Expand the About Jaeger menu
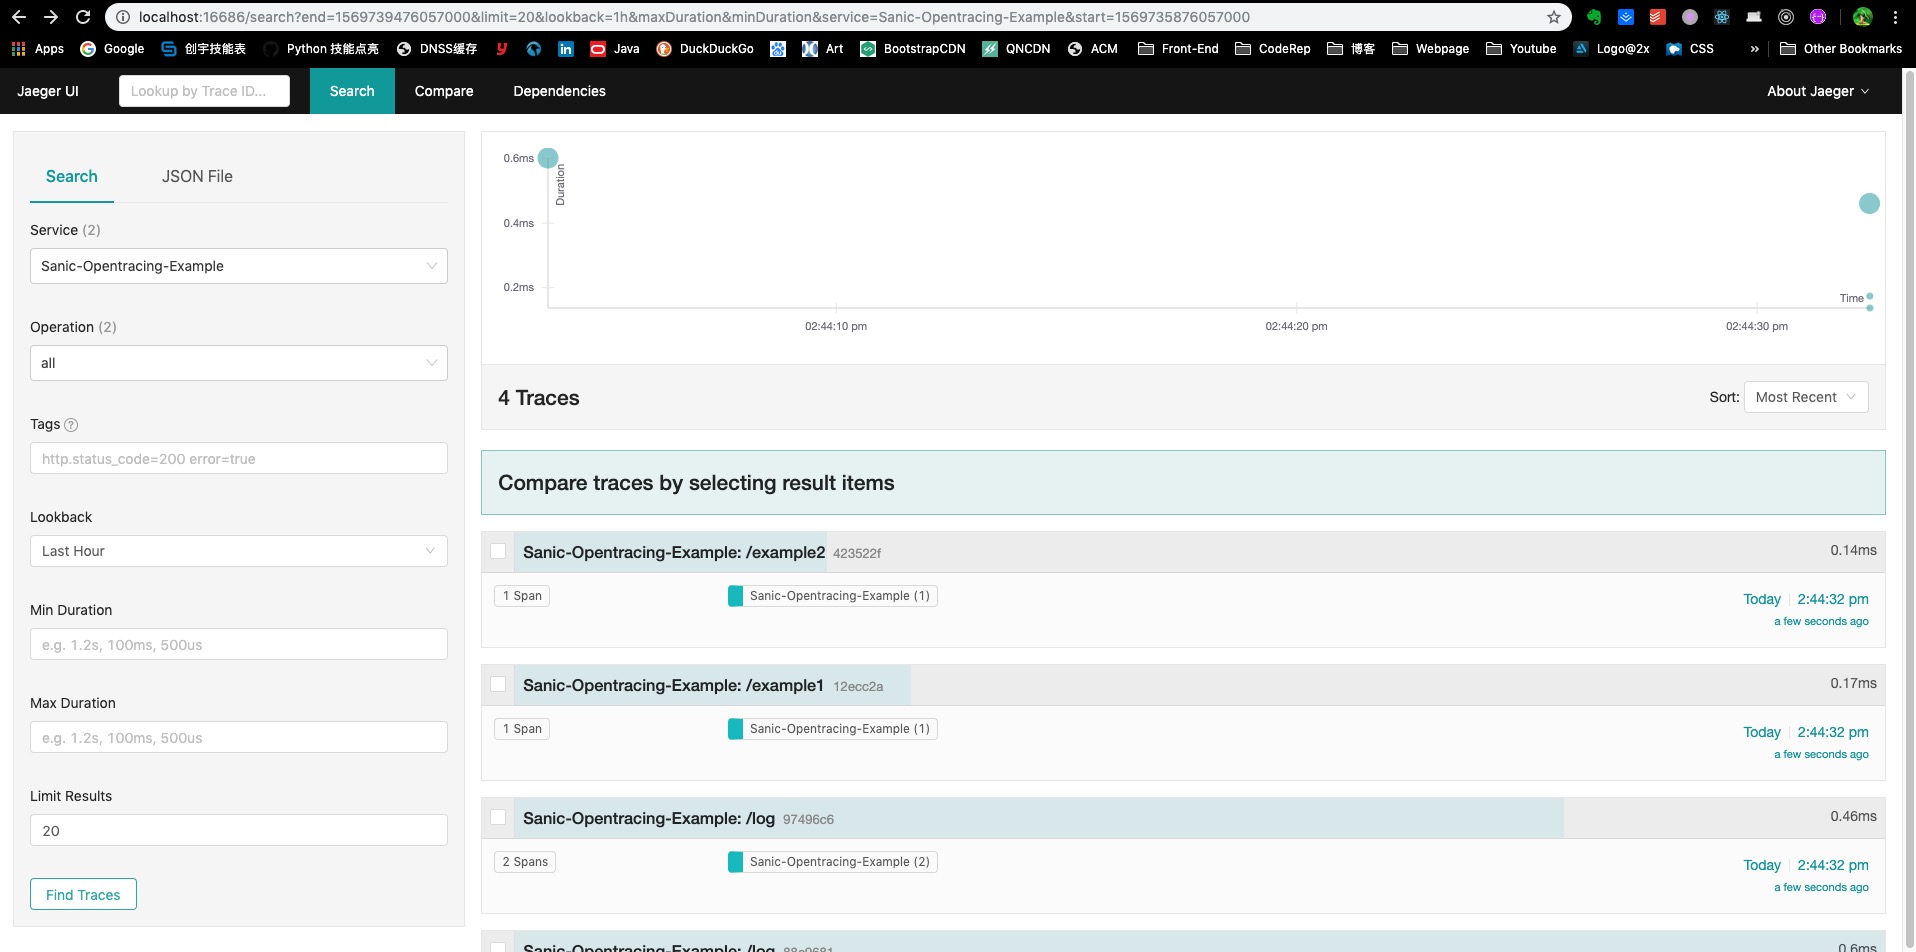 point(1817,91)
